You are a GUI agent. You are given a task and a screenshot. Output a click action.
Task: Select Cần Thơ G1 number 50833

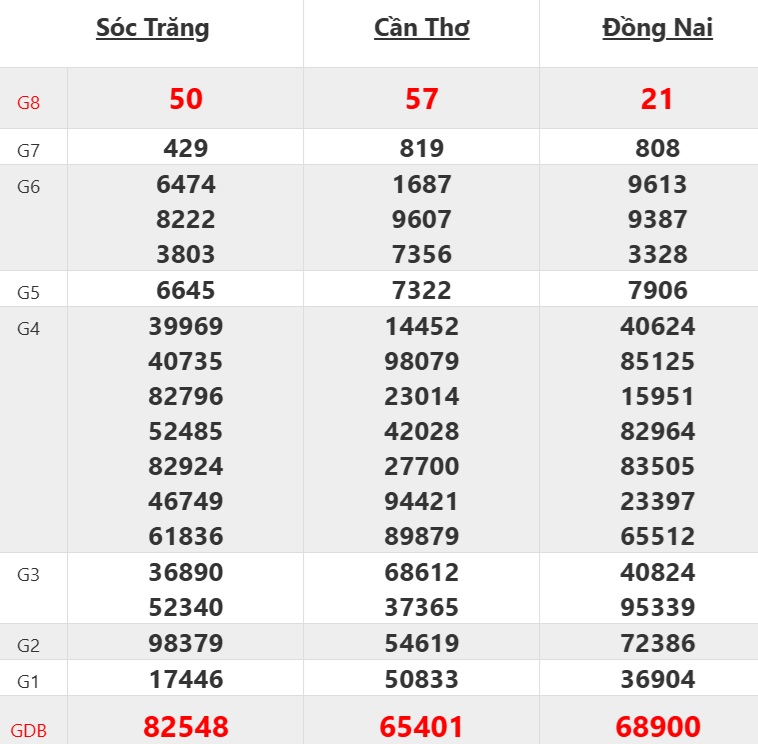pos(421,680)
